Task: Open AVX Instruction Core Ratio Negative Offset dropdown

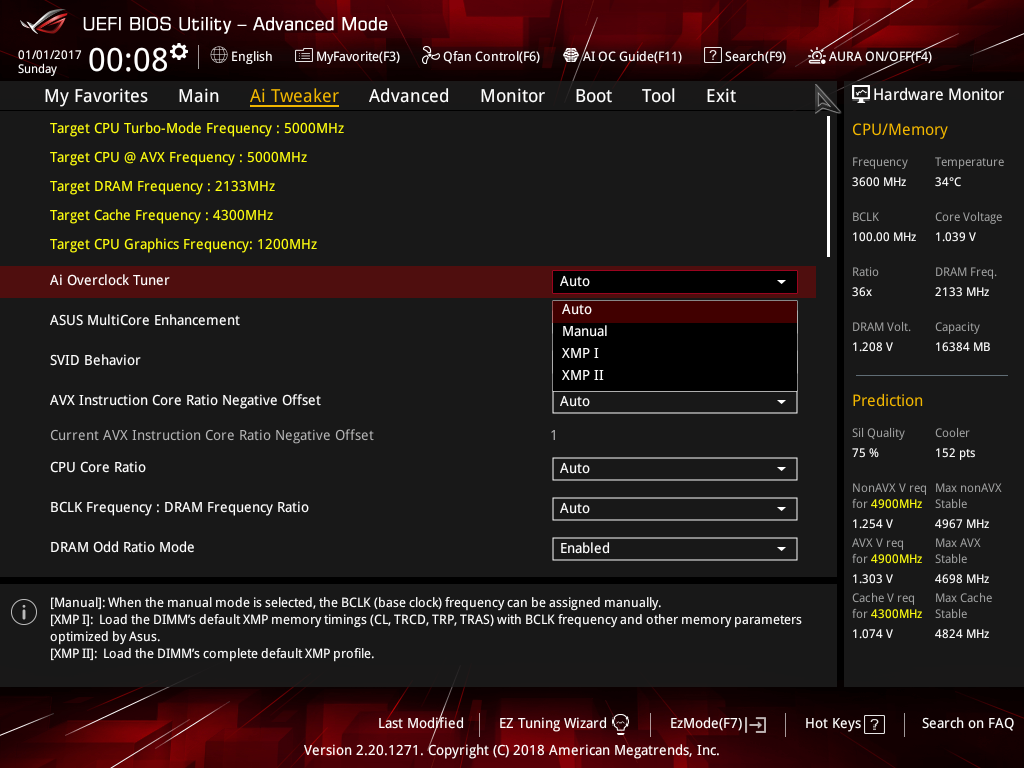Action: [x=675, y=402]
